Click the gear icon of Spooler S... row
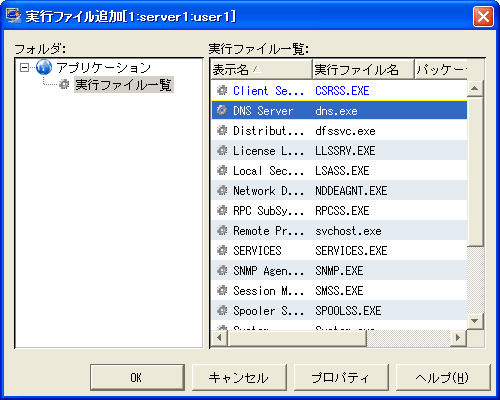Screen dimensions: 500x400 tap(222, 310)
